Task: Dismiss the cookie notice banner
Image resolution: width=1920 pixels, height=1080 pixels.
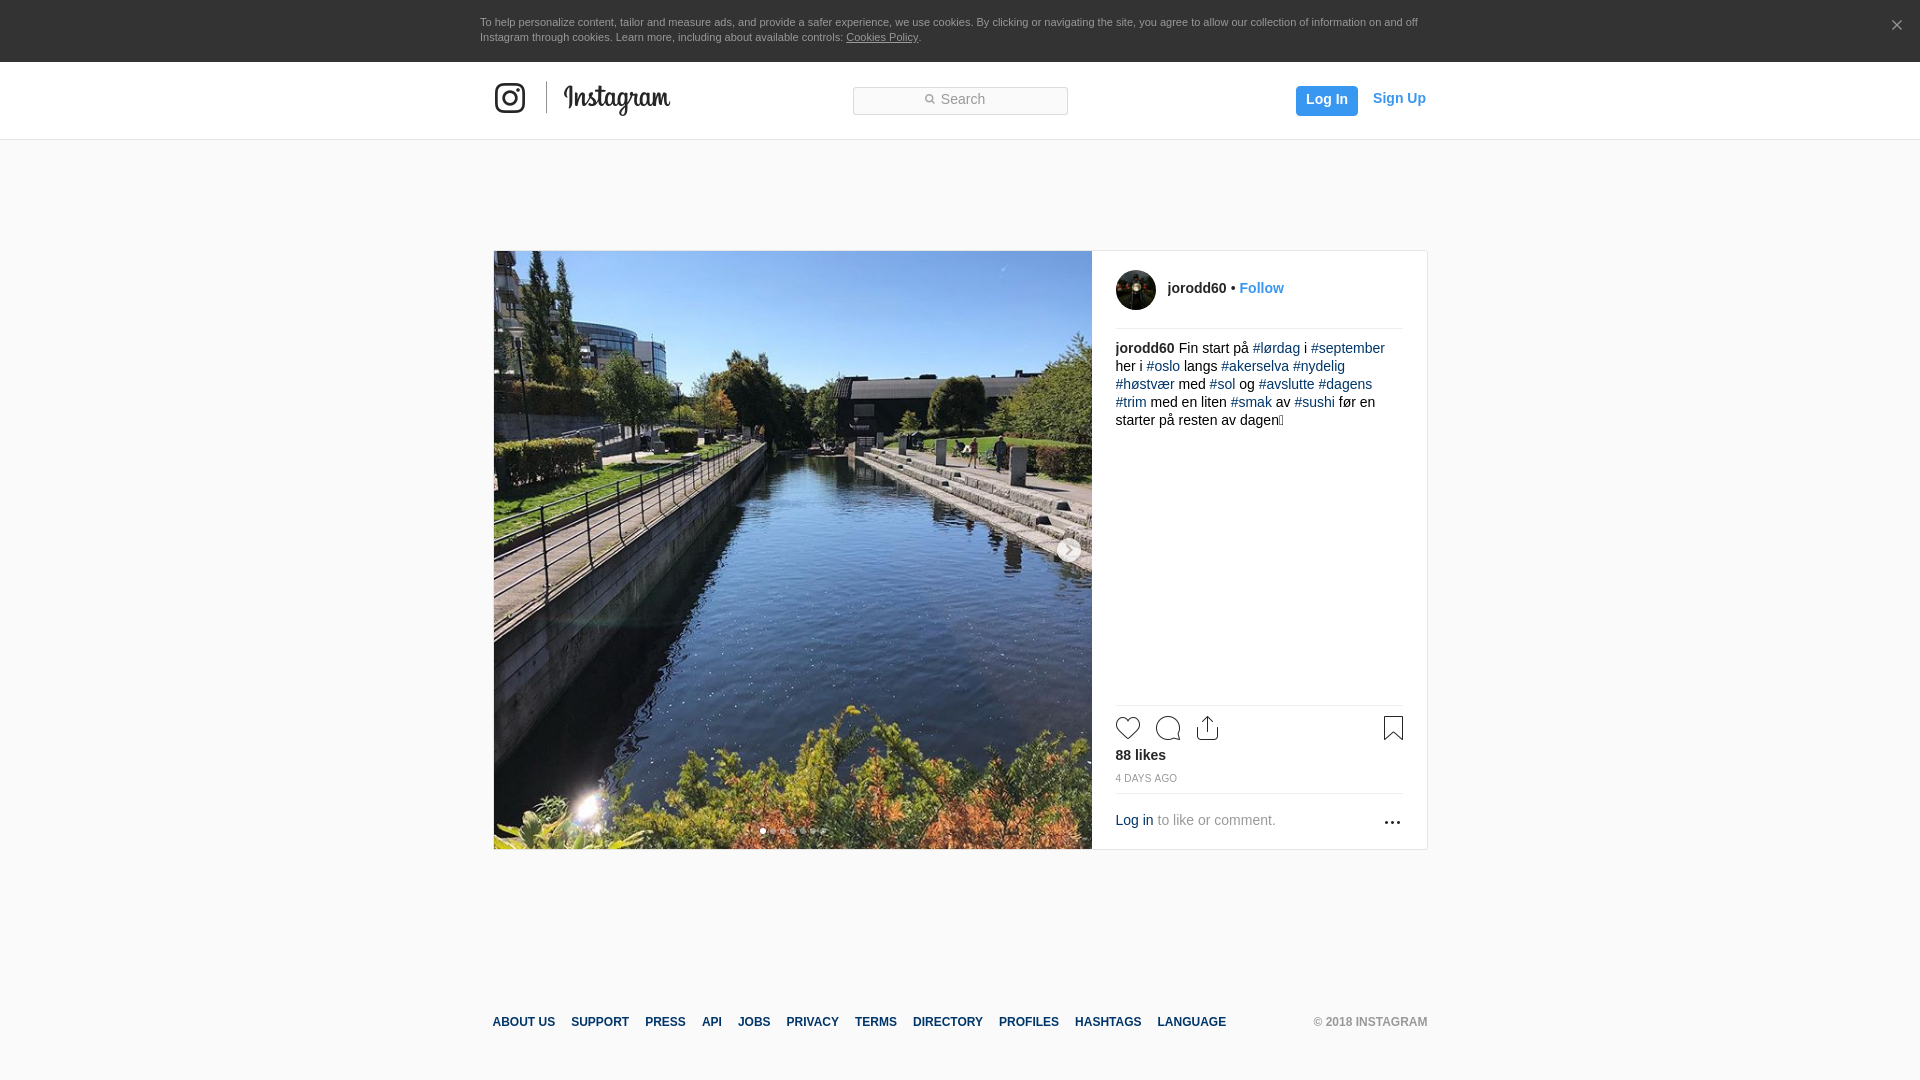Action: [1896, 26]
